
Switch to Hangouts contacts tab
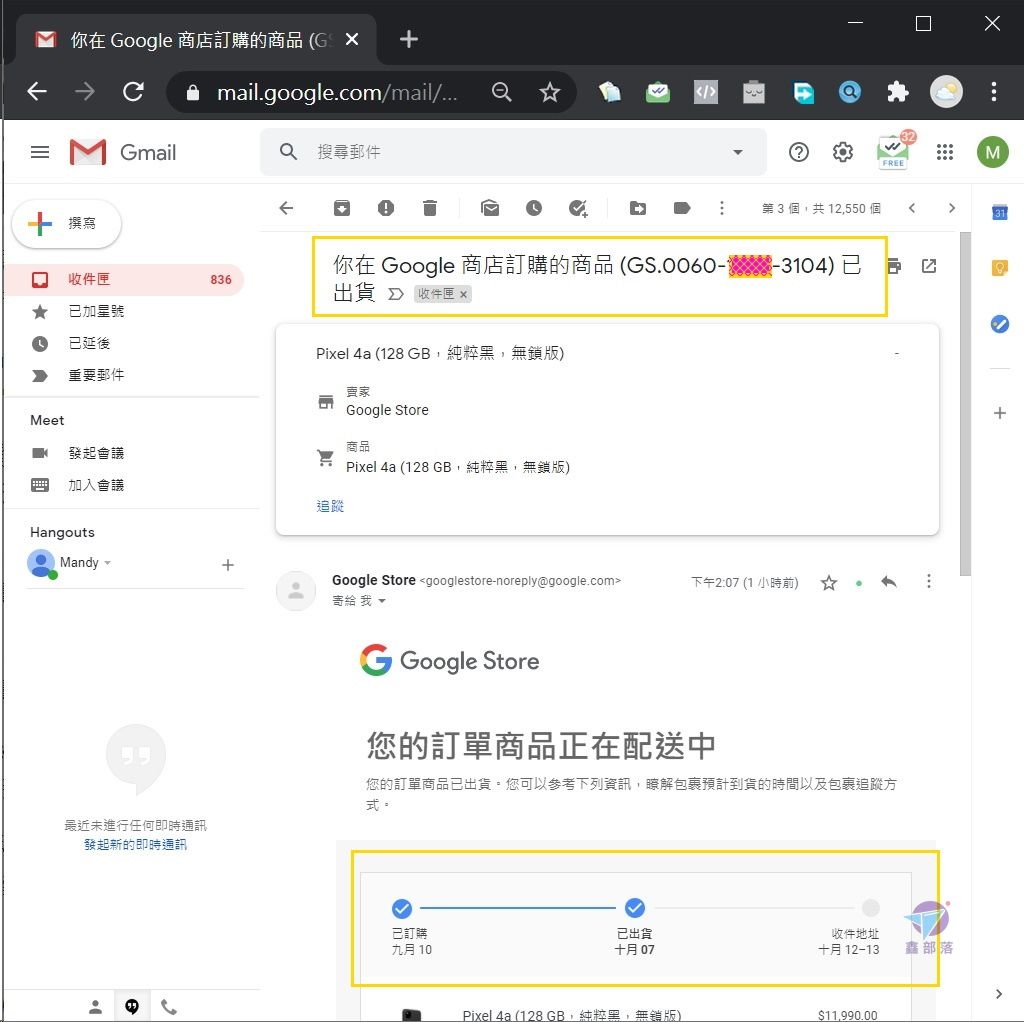95,1007
